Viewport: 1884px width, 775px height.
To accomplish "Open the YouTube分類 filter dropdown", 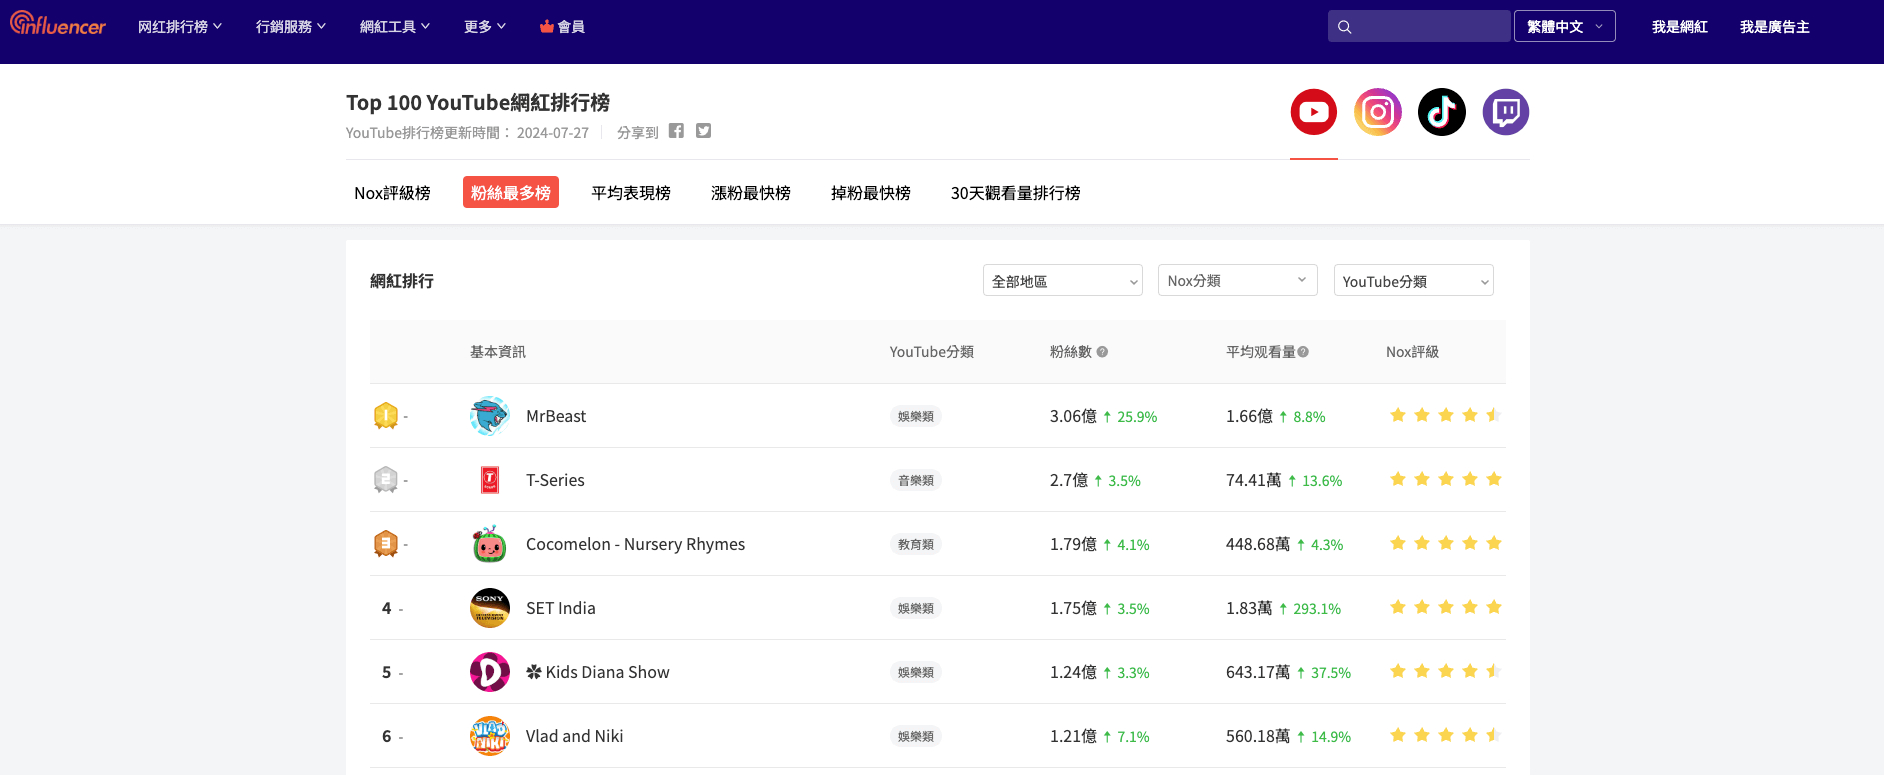I will 1413,281.
